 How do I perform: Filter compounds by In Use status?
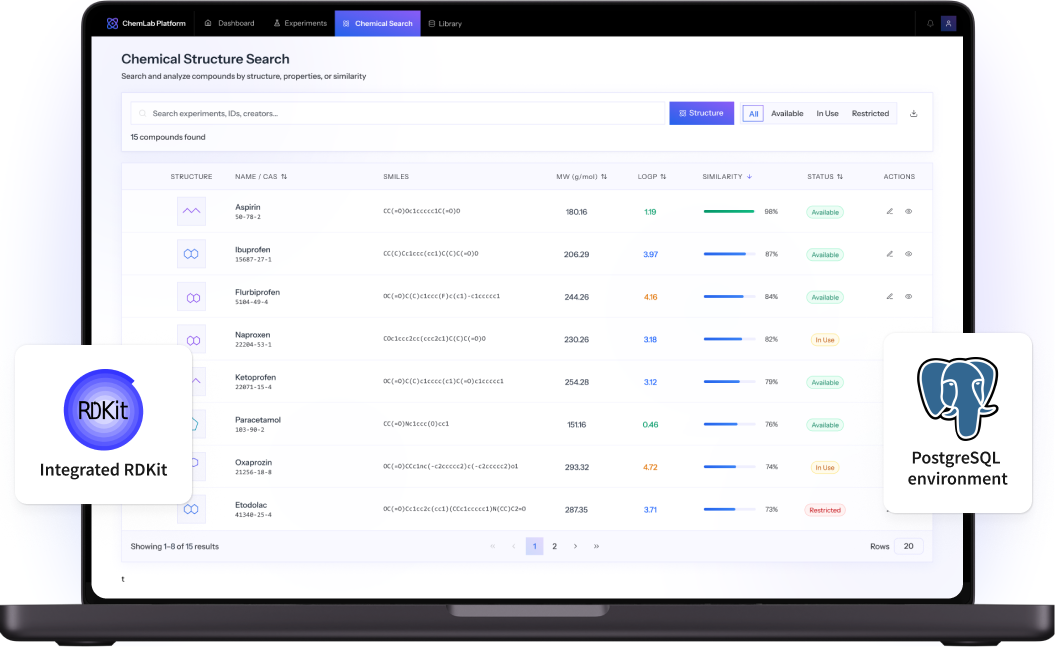click(828, 114)
